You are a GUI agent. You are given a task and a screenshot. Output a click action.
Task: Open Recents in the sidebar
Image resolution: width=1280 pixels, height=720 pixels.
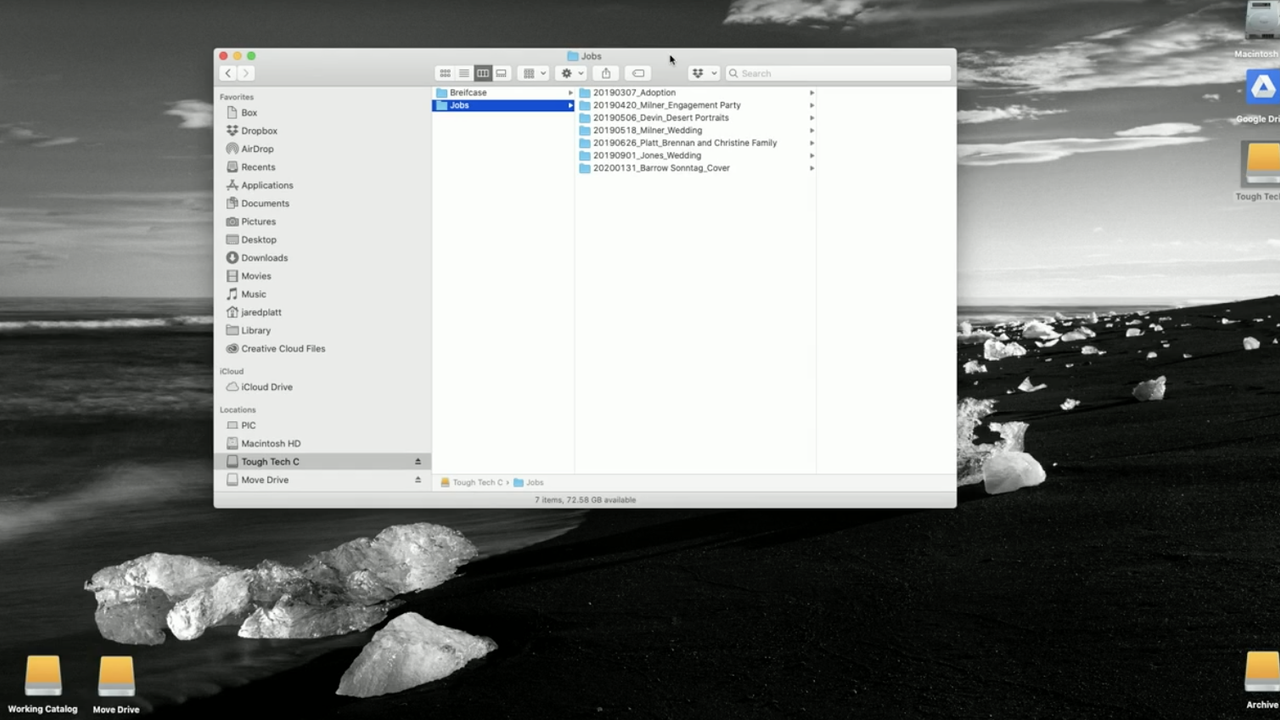click(258, 167)
